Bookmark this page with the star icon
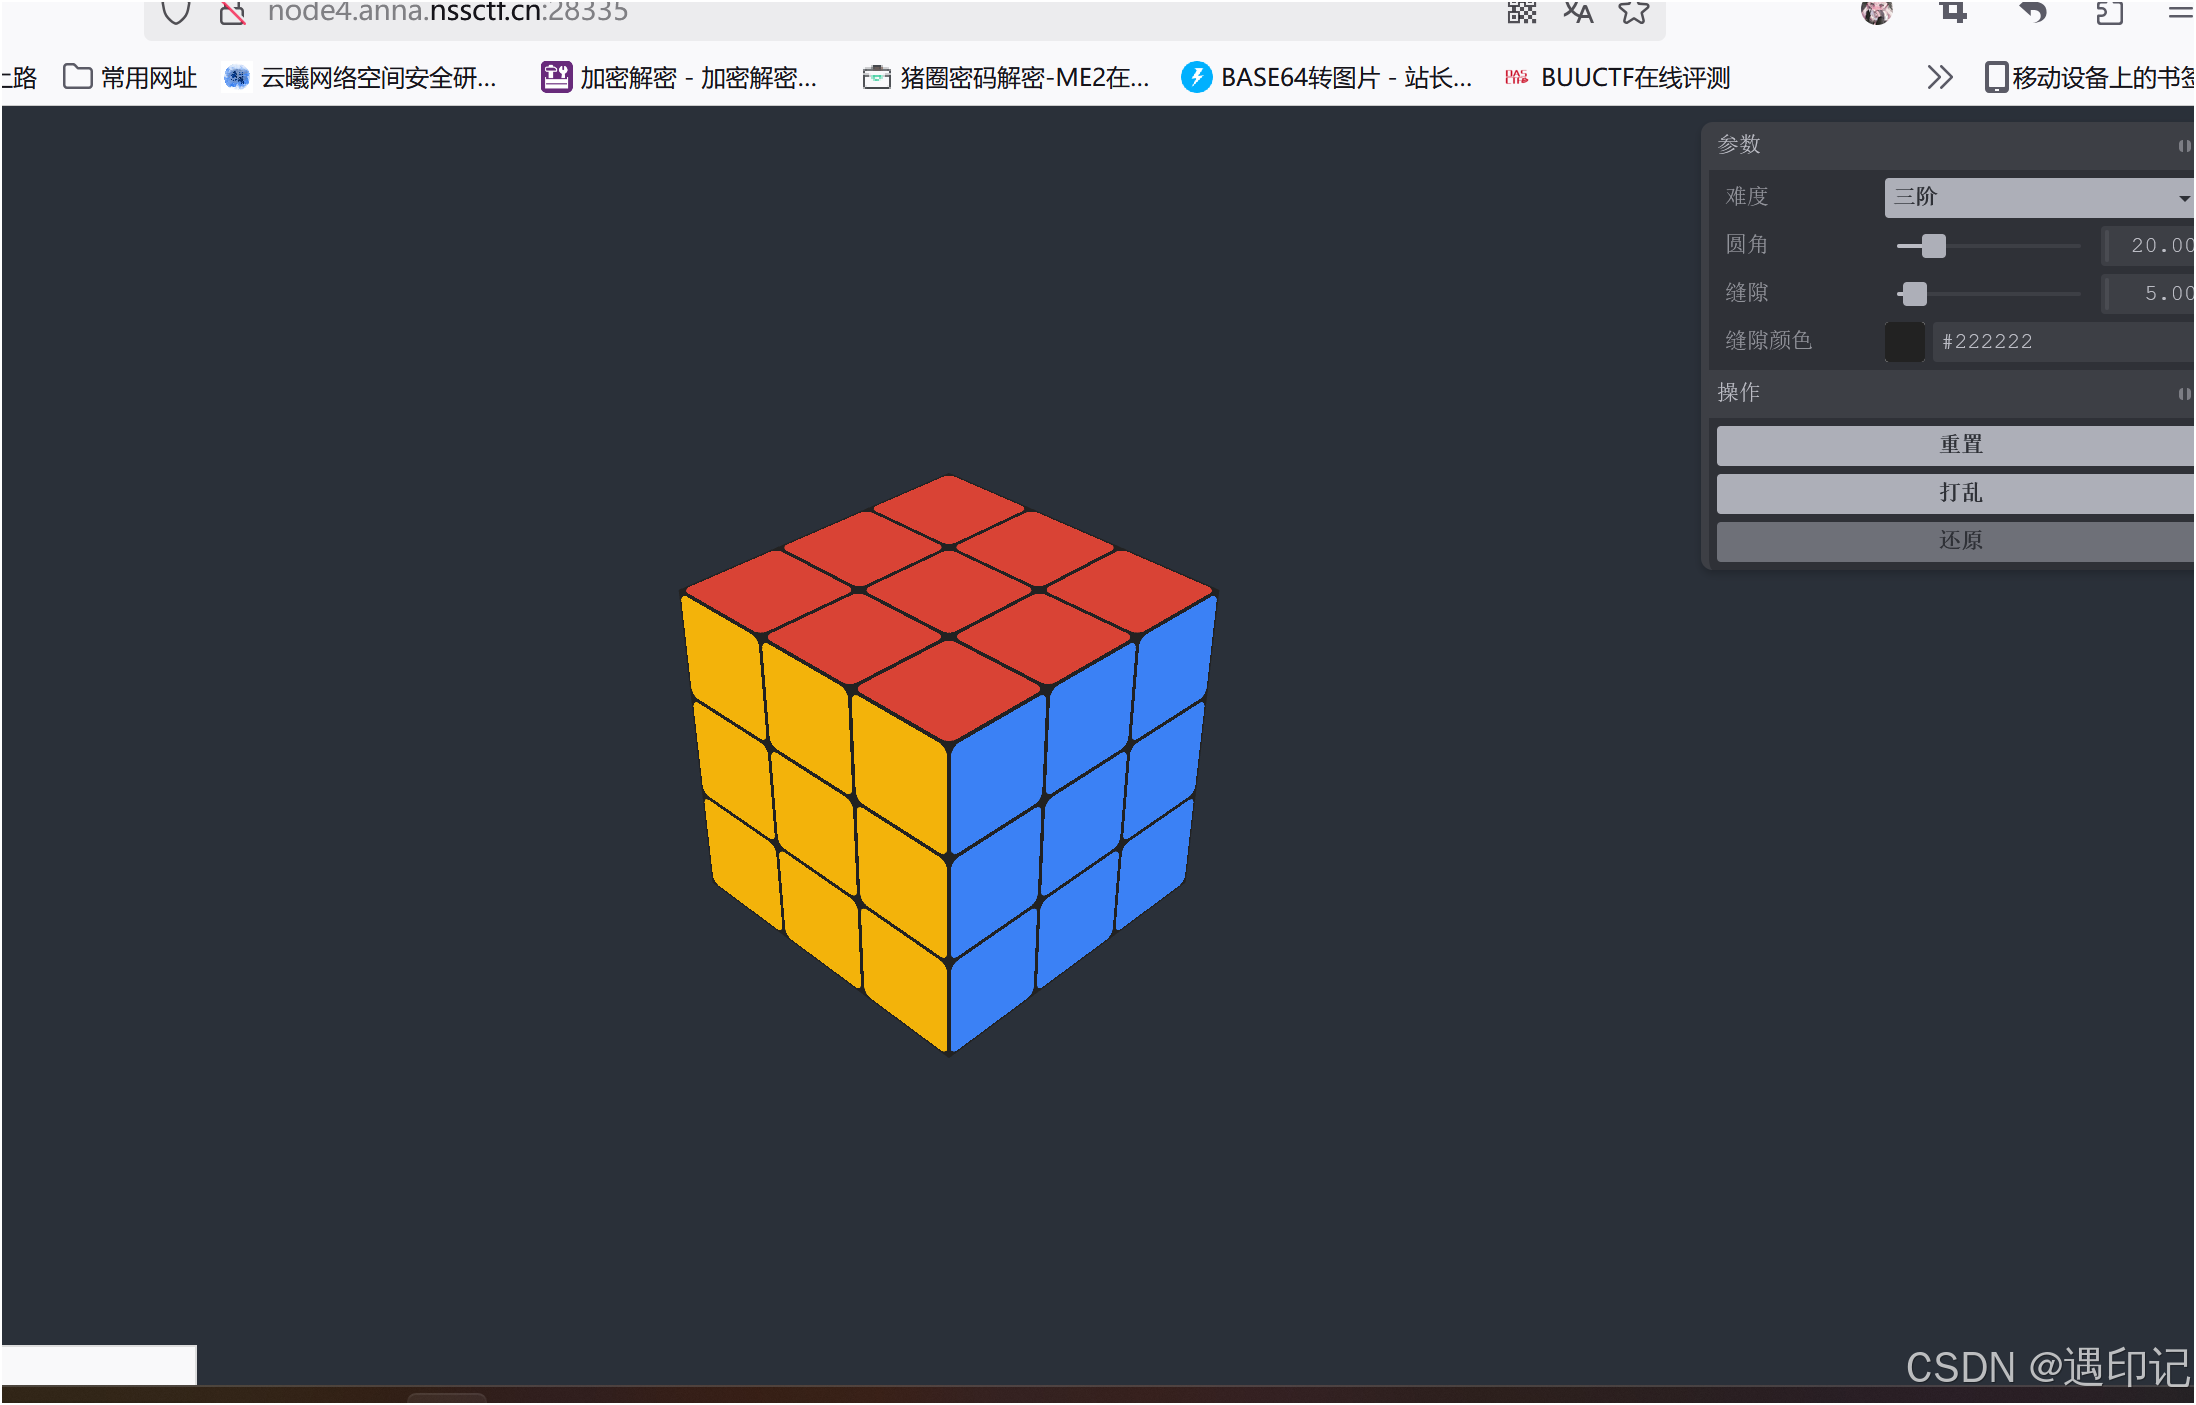The height and width of the screenshot is (1405, 2196). tap(1634, 12)
